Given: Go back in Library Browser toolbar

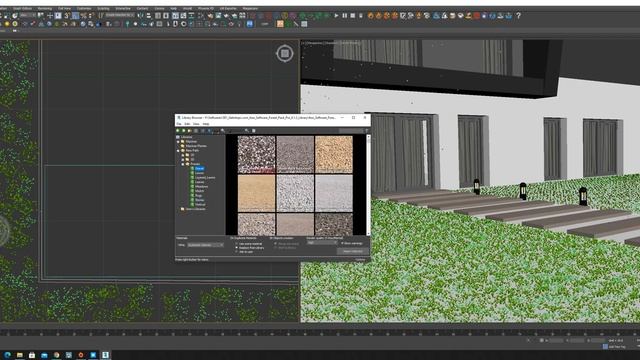Looking at the screenshot, I should point(177,131).
